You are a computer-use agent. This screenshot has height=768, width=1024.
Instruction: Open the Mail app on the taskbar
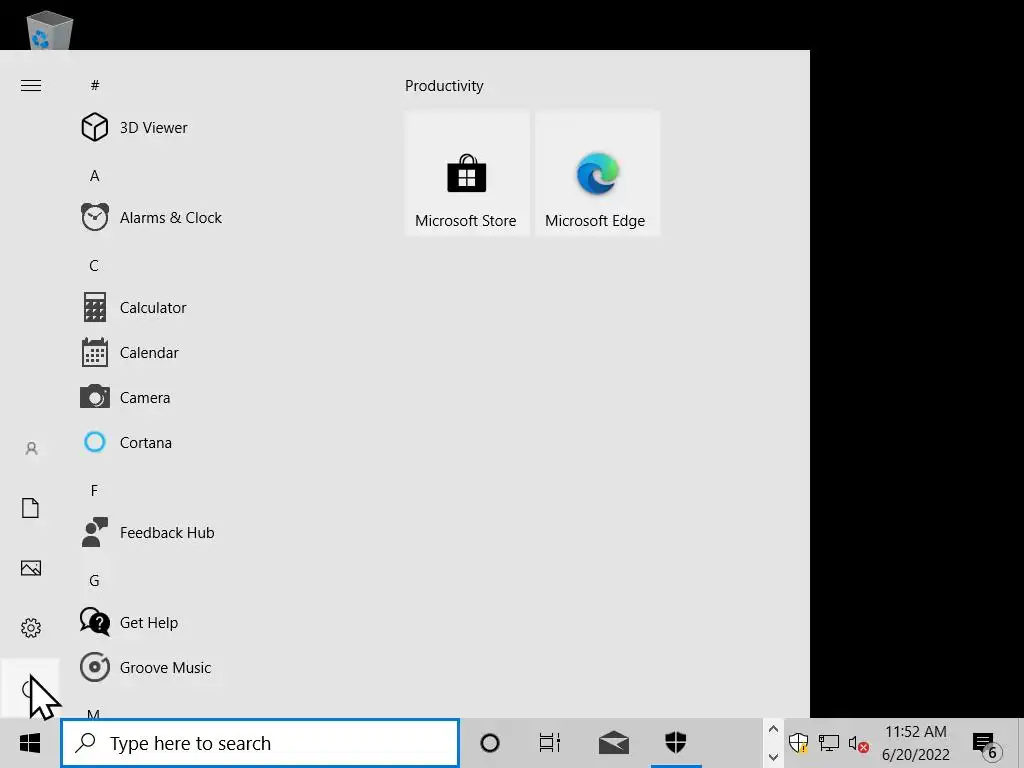tap(614, 743)
